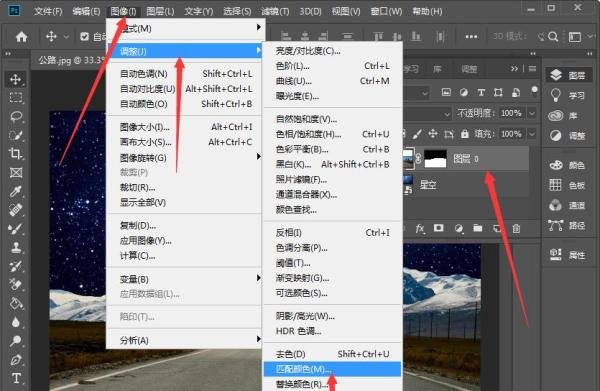Click the layer fx styles icon
Viewport: 600px width, 391px height.
pyautogui.click(x=420, y=228)
